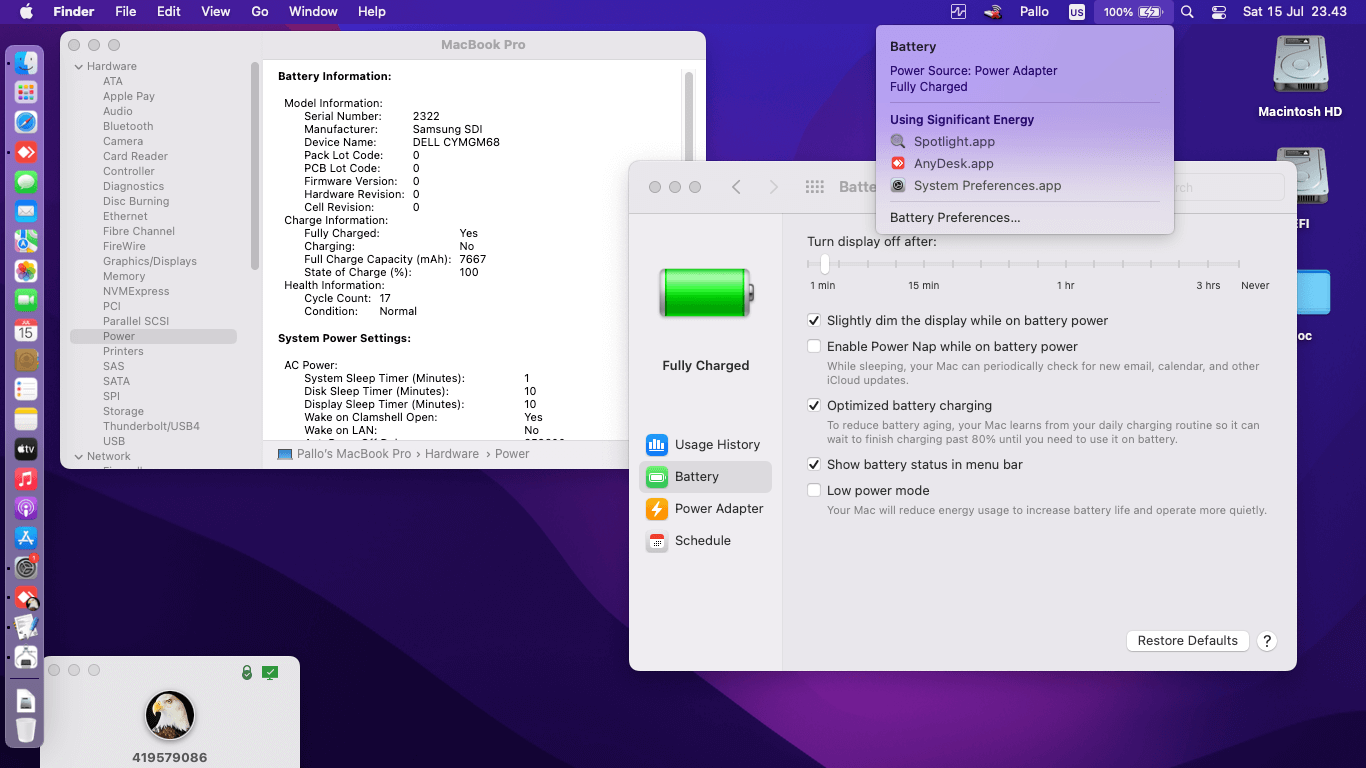Select Usage History in Battery sidebar
Screen dimensions: 1366x768
point(705,445)
